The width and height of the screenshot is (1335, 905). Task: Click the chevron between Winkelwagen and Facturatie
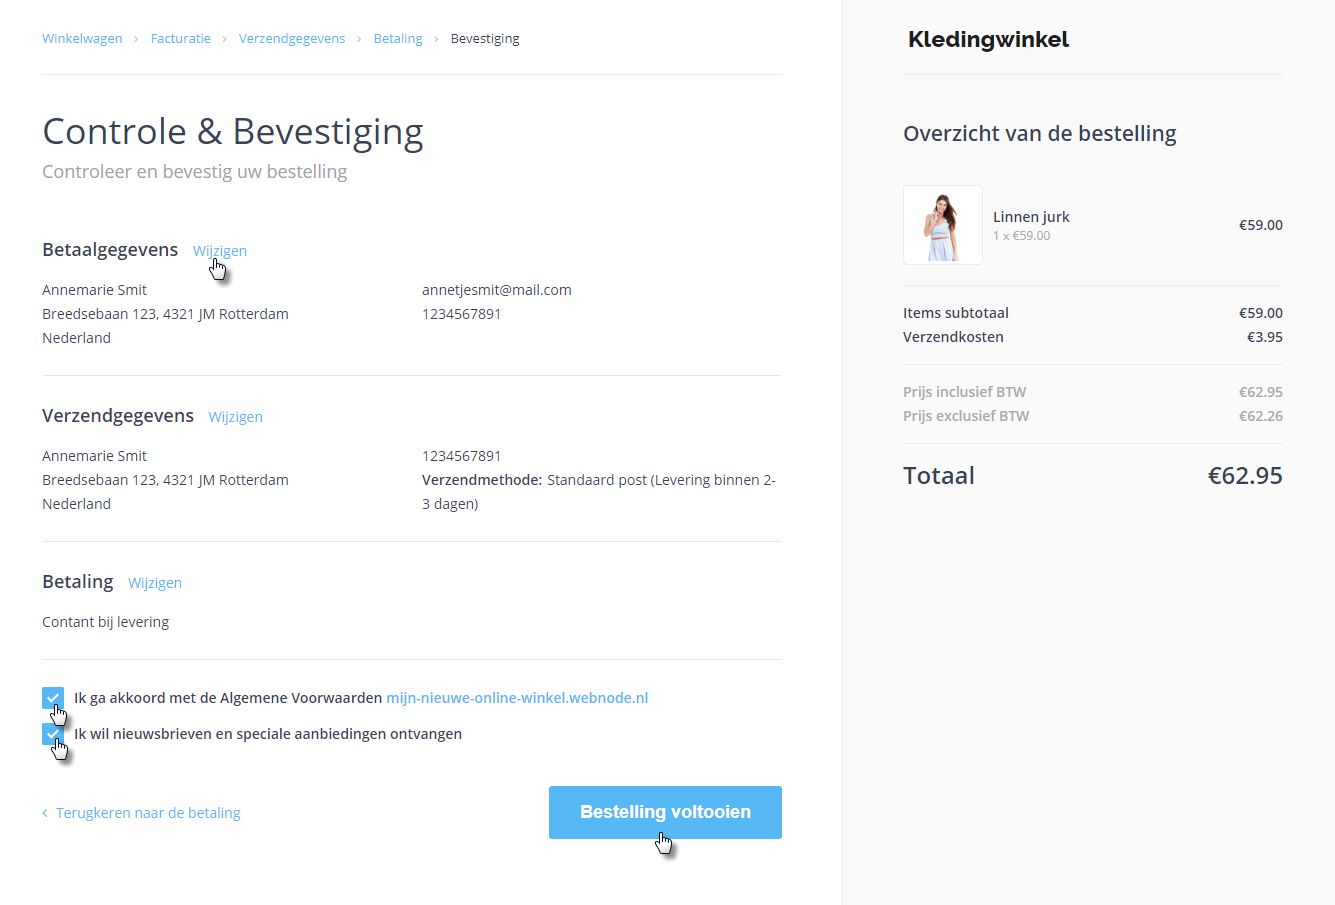tap(136, 39)
